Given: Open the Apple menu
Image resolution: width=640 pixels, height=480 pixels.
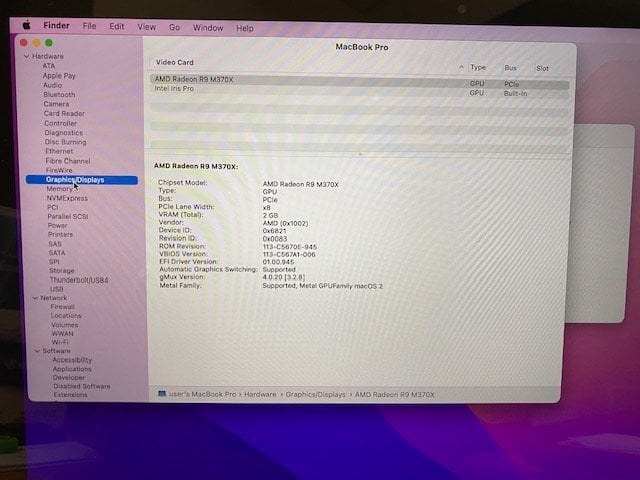Looking at the screenshot, I should click(x=27, y=25).
